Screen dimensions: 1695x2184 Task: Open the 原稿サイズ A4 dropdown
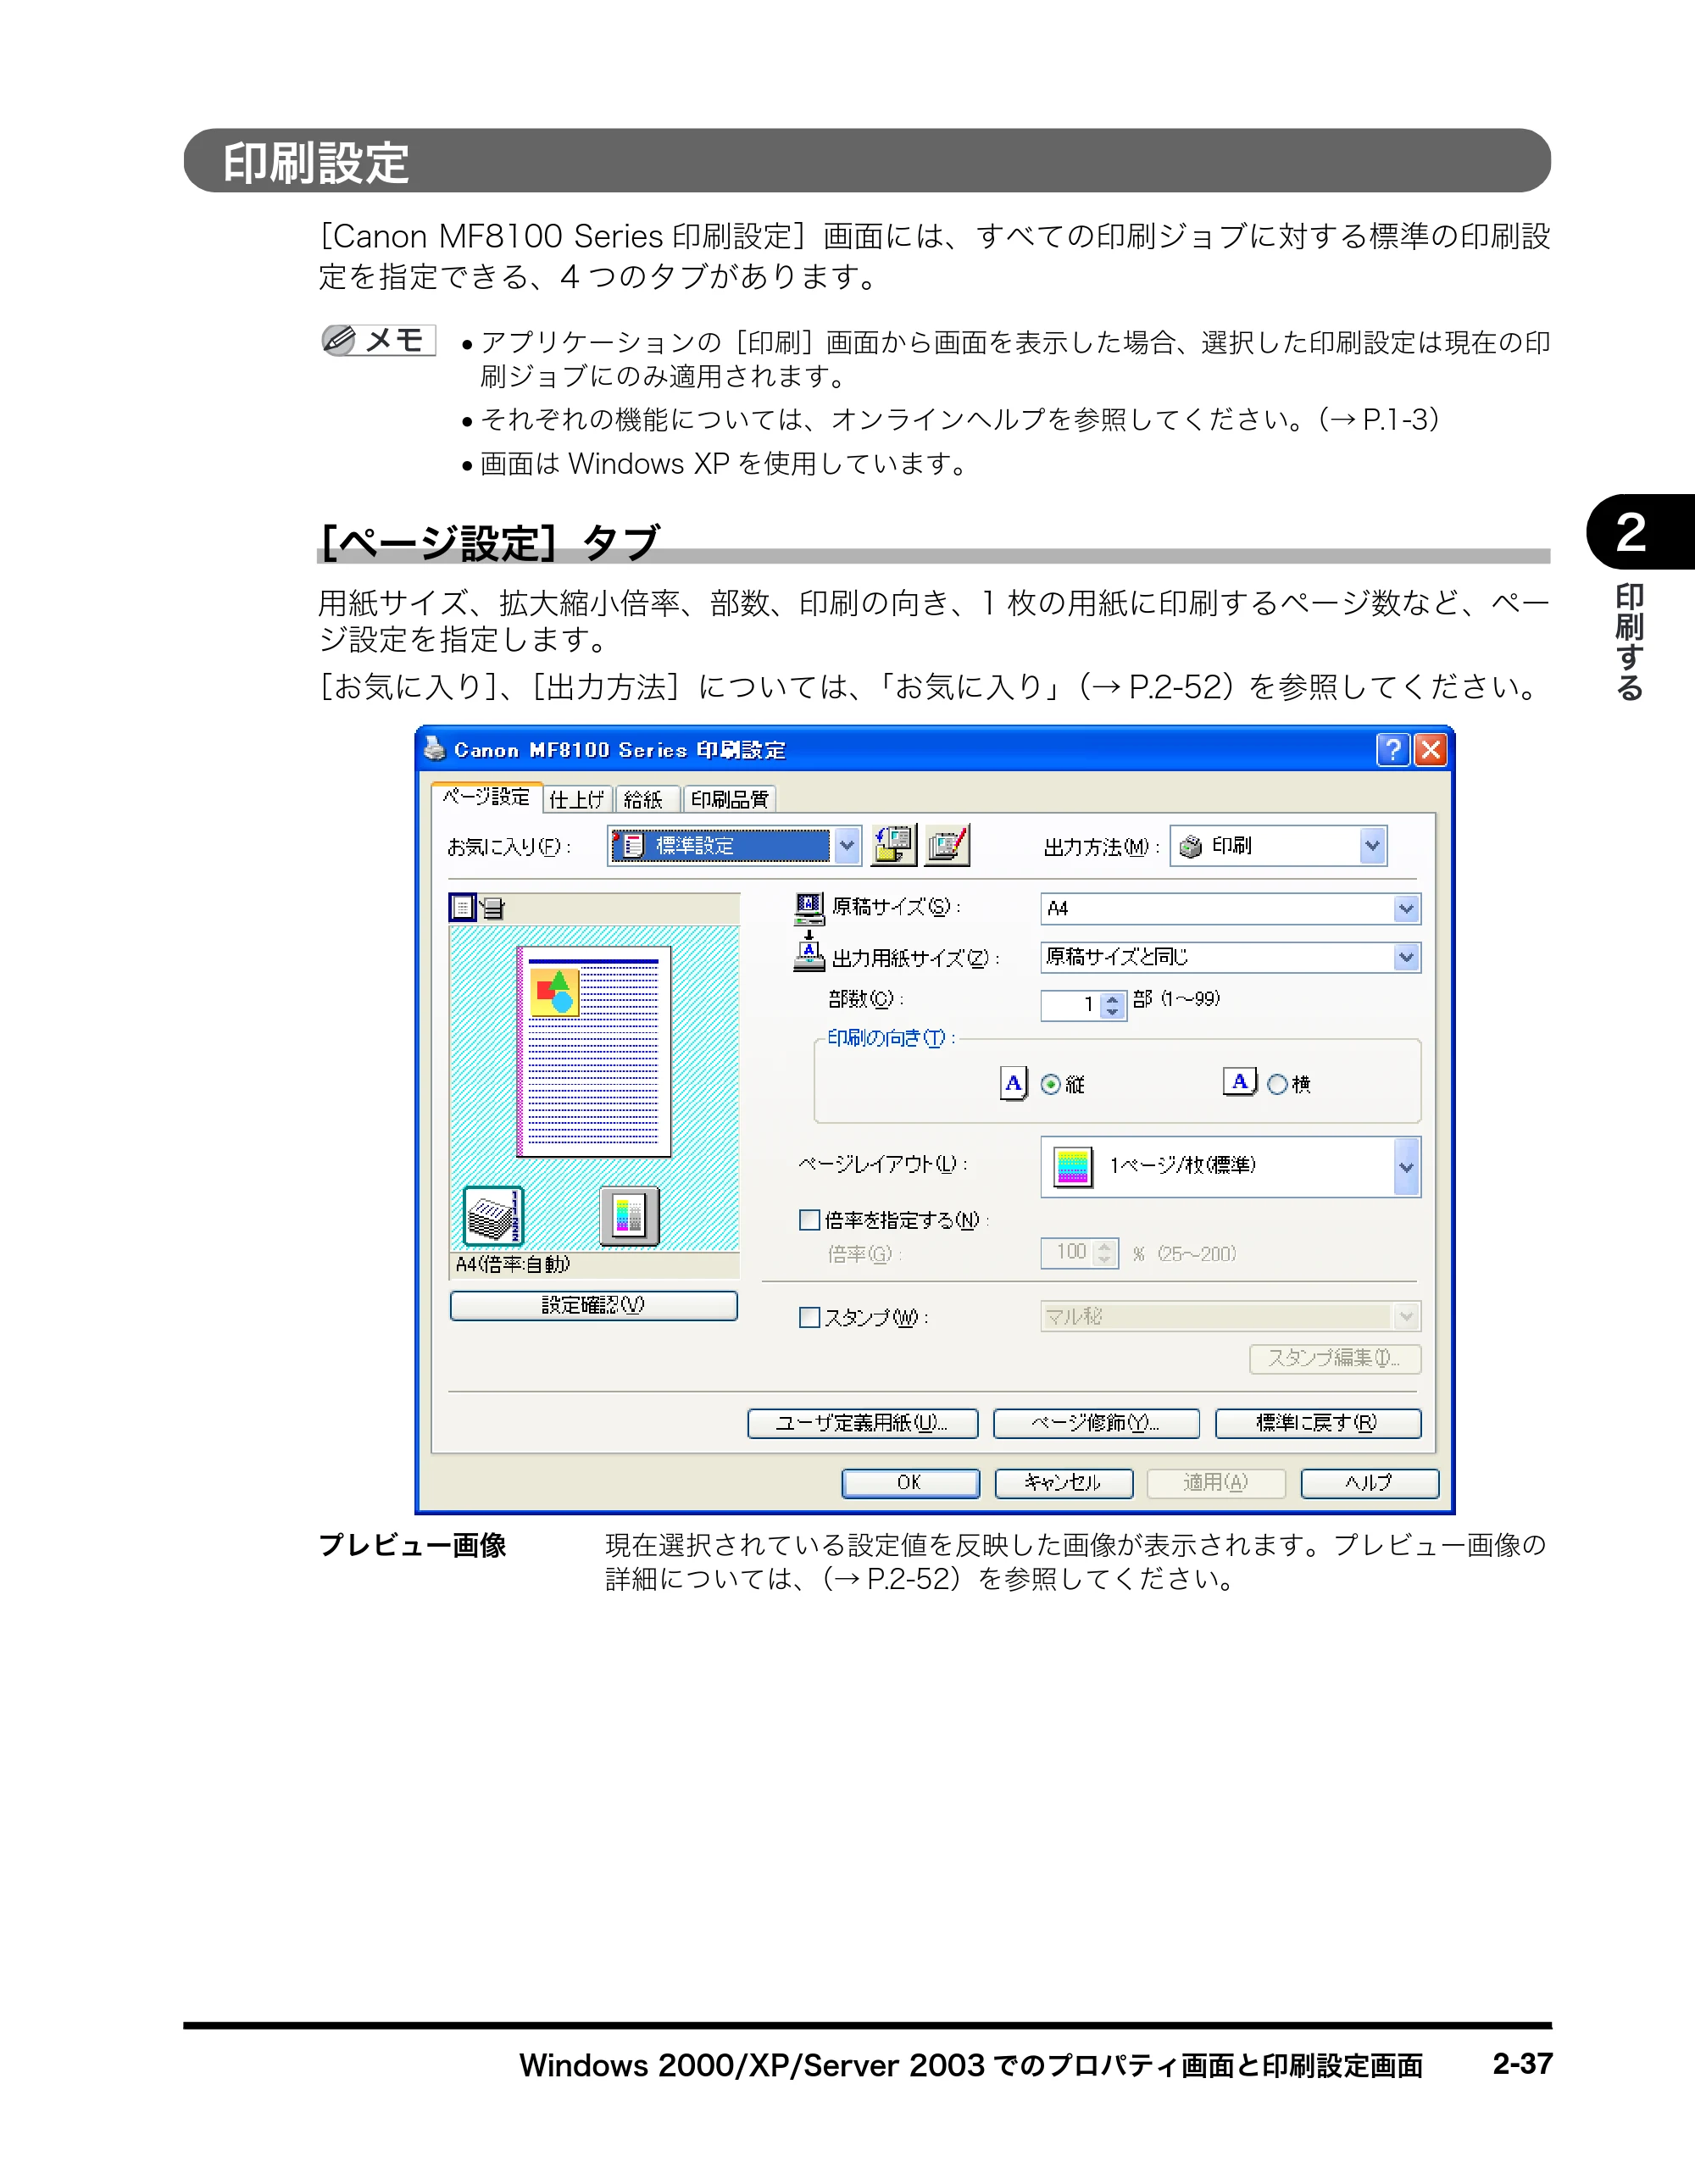point(1406,908)
